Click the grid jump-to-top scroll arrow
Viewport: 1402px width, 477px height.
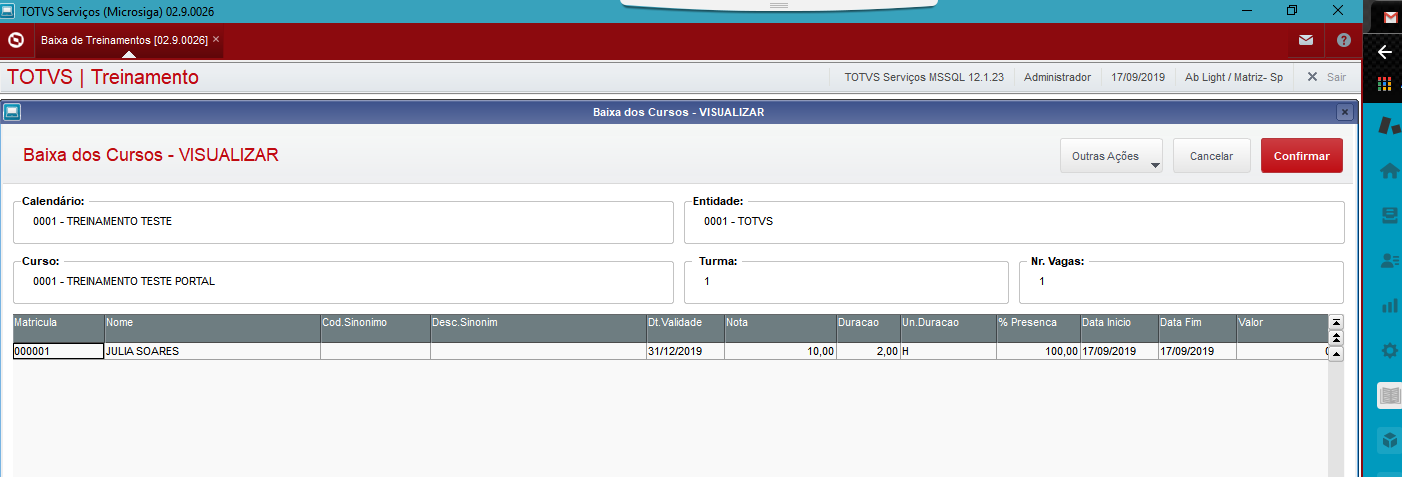click(x=1336, y=322)
